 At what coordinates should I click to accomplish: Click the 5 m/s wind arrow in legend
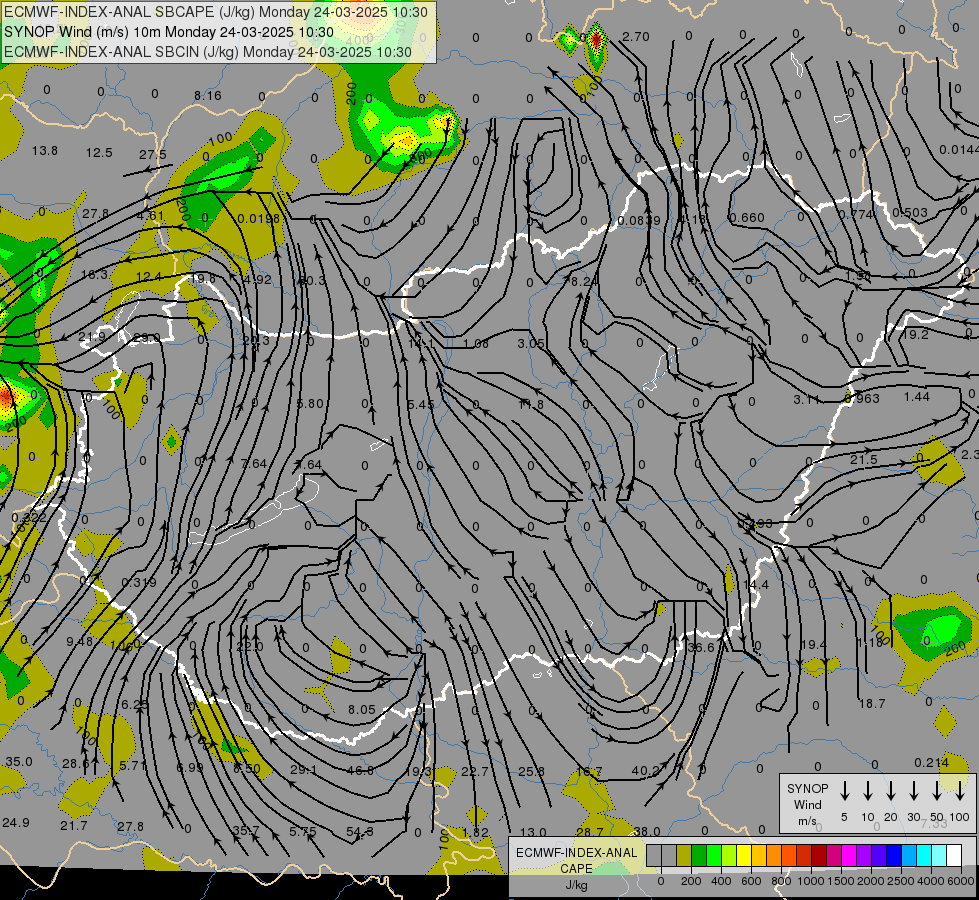(845, 790)
